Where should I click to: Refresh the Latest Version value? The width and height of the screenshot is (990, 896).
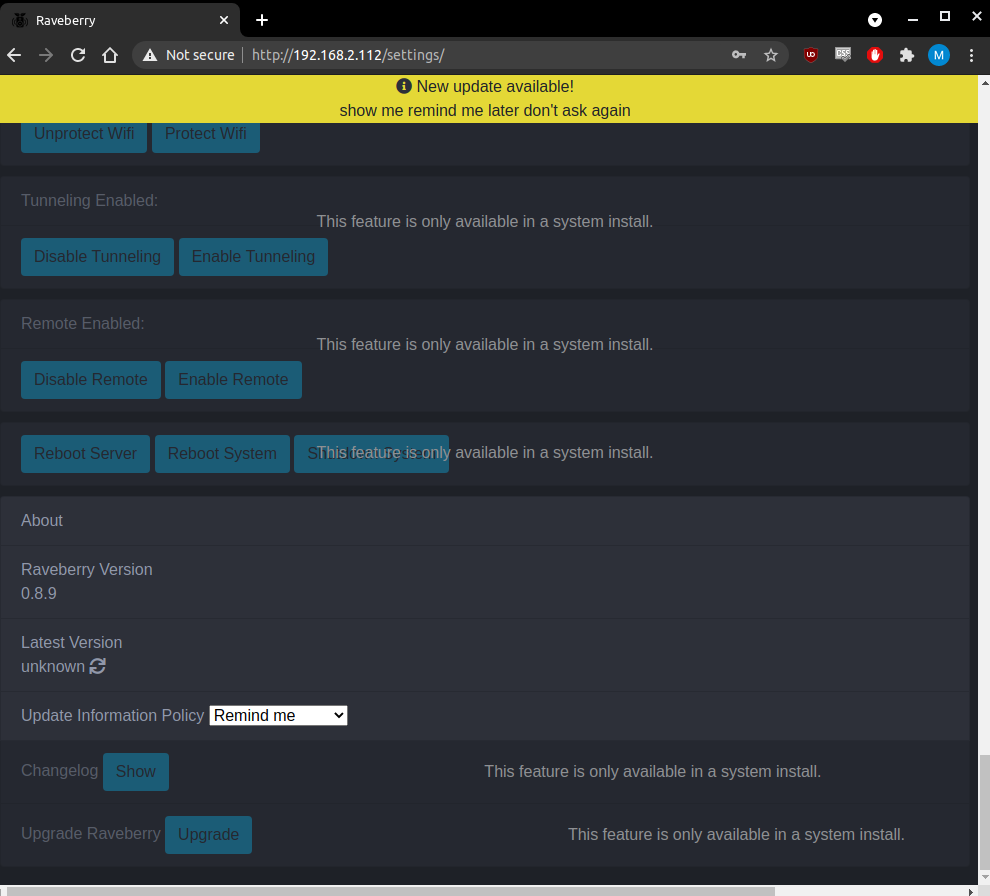[x=97, y=666]
